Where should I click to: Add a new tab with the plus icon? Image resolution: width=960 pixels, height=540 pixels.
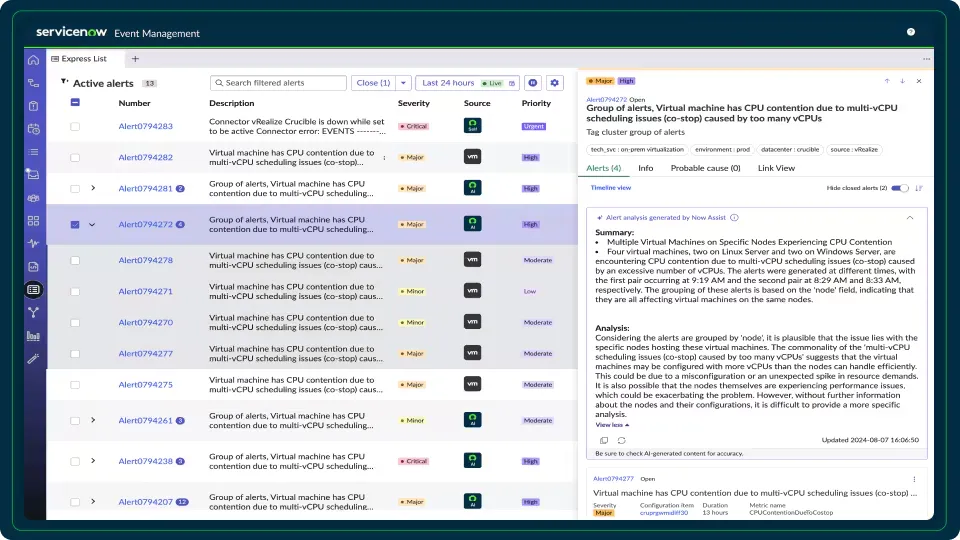(x=135, y=59)
